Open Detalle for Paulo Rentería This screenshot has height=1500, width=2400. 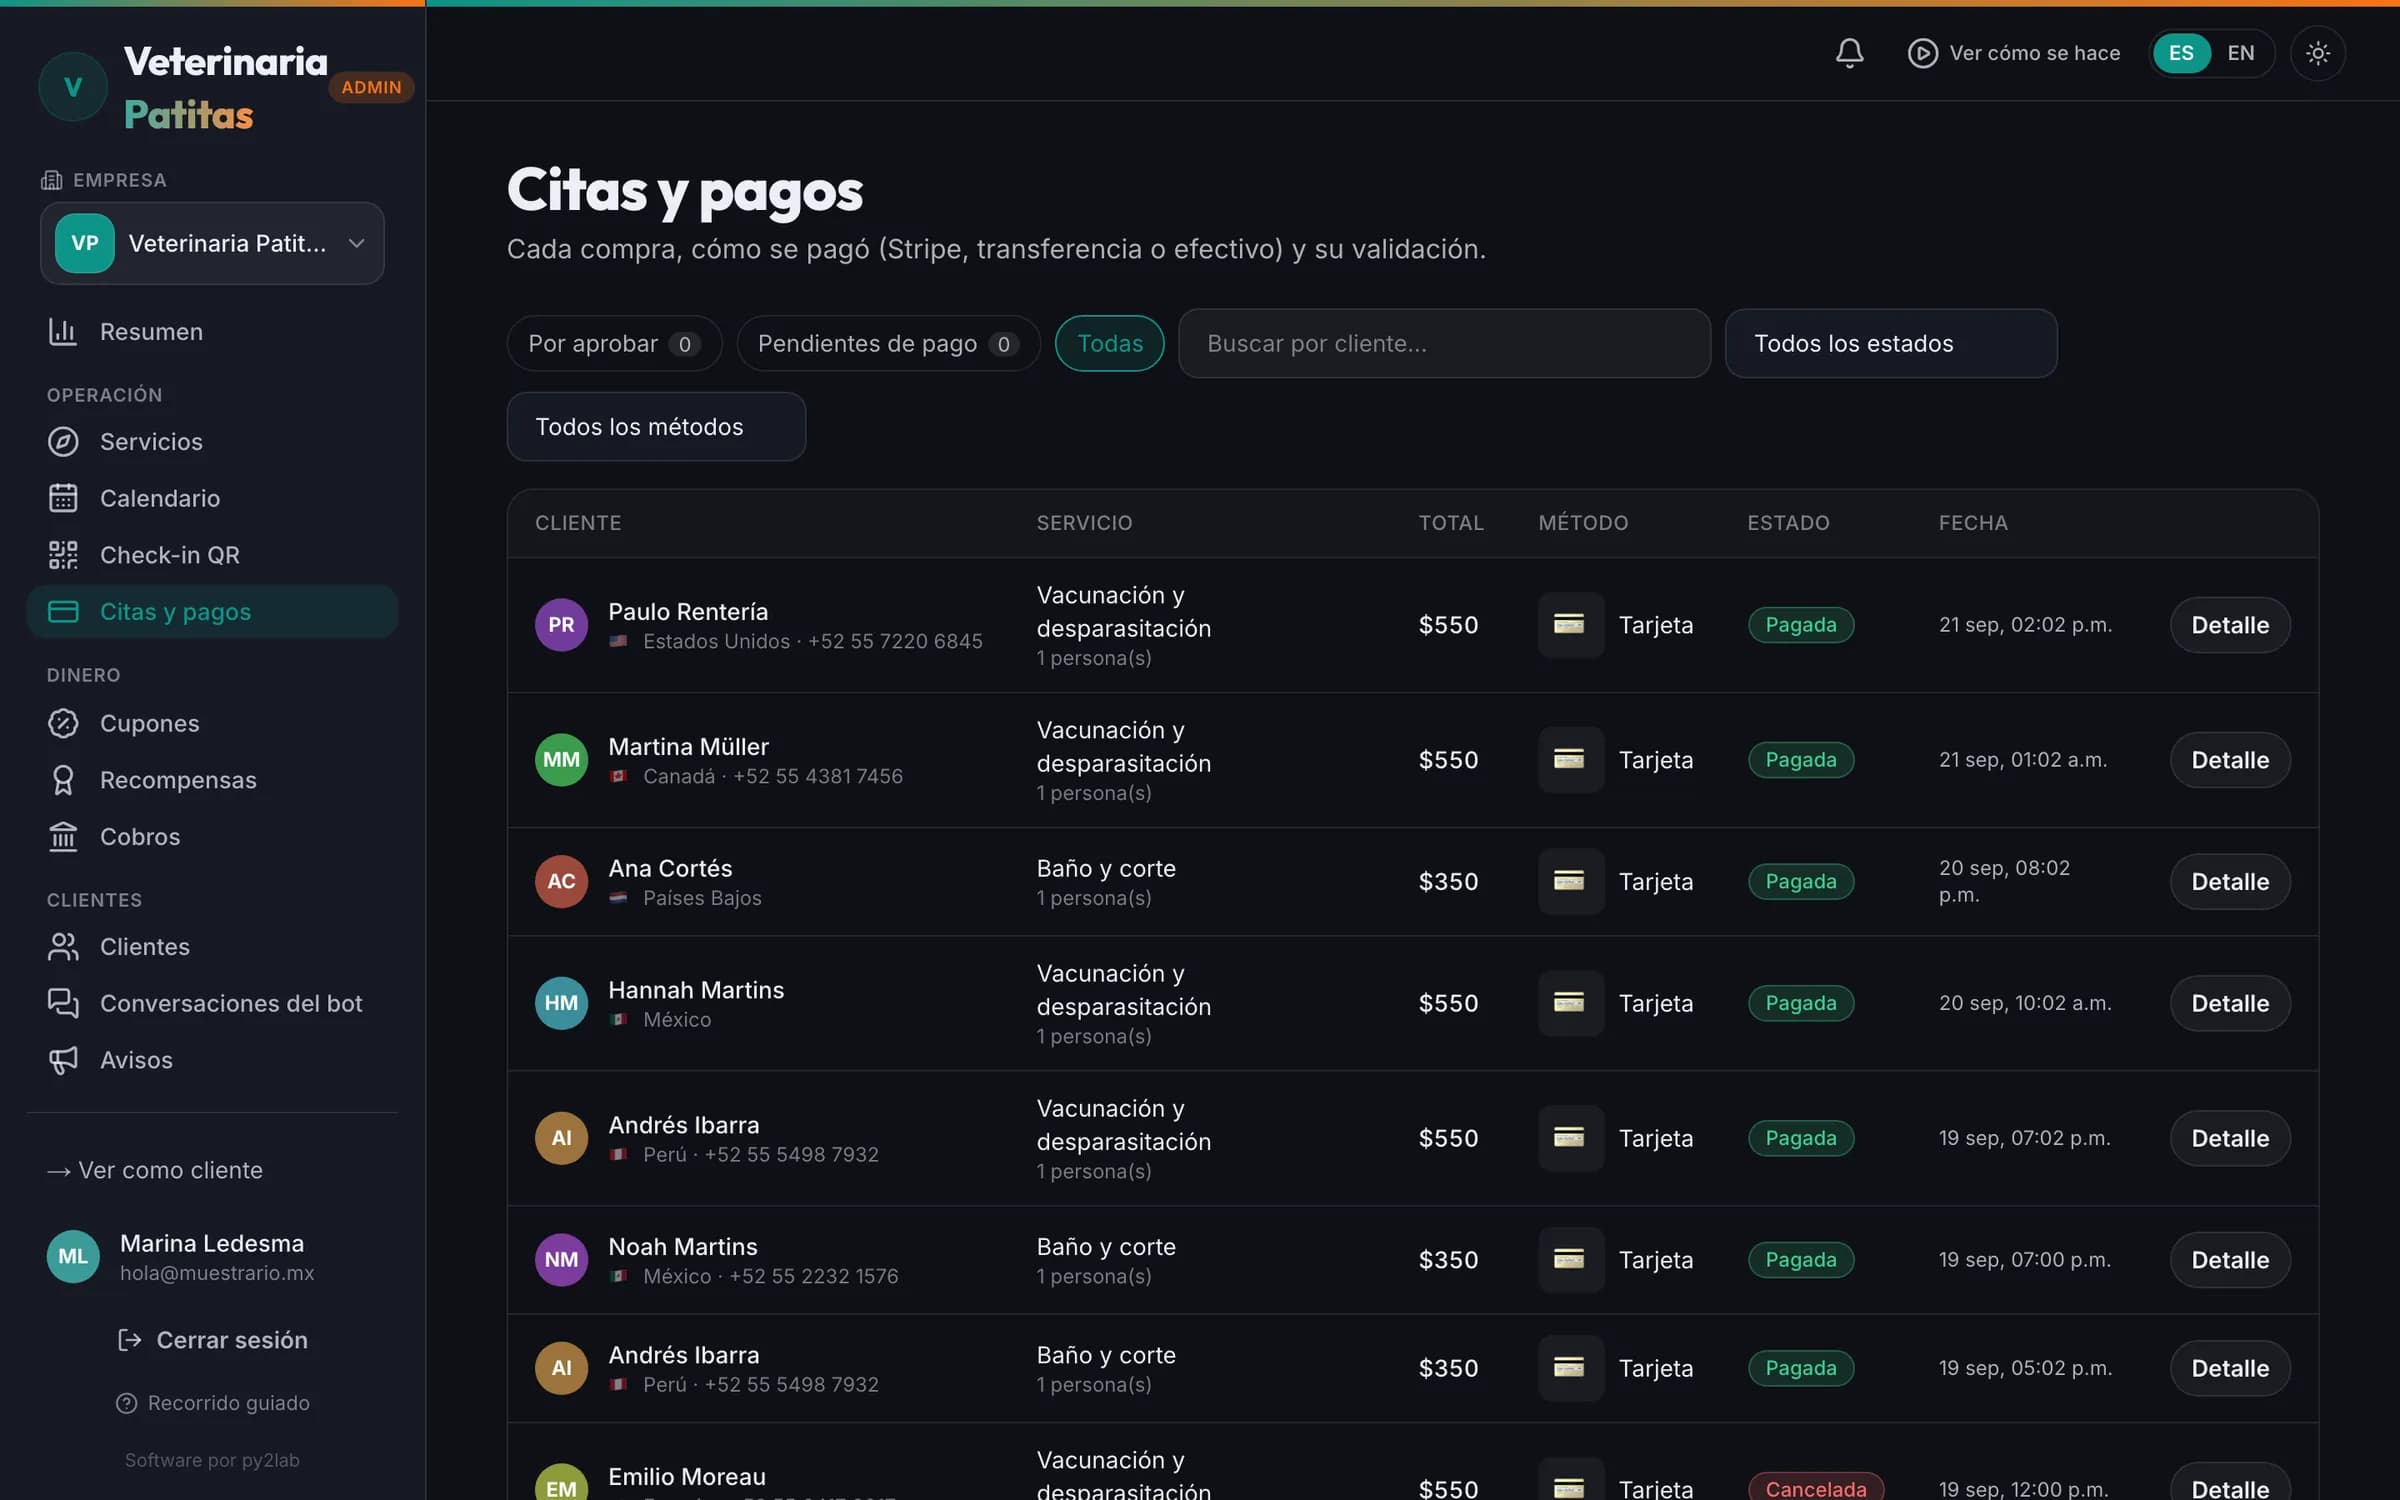[x=2229, y=625]
